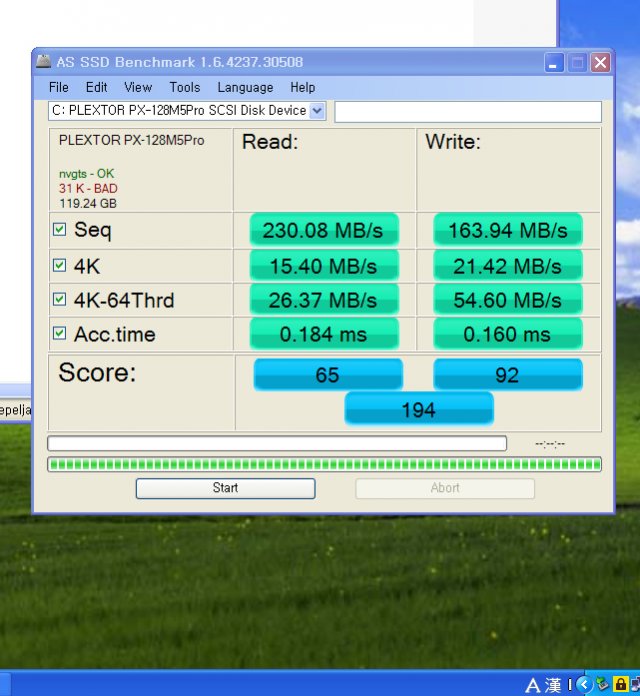
Task: Click the elapsed time indicator --:--:--
Action: [x=550, y=443]
